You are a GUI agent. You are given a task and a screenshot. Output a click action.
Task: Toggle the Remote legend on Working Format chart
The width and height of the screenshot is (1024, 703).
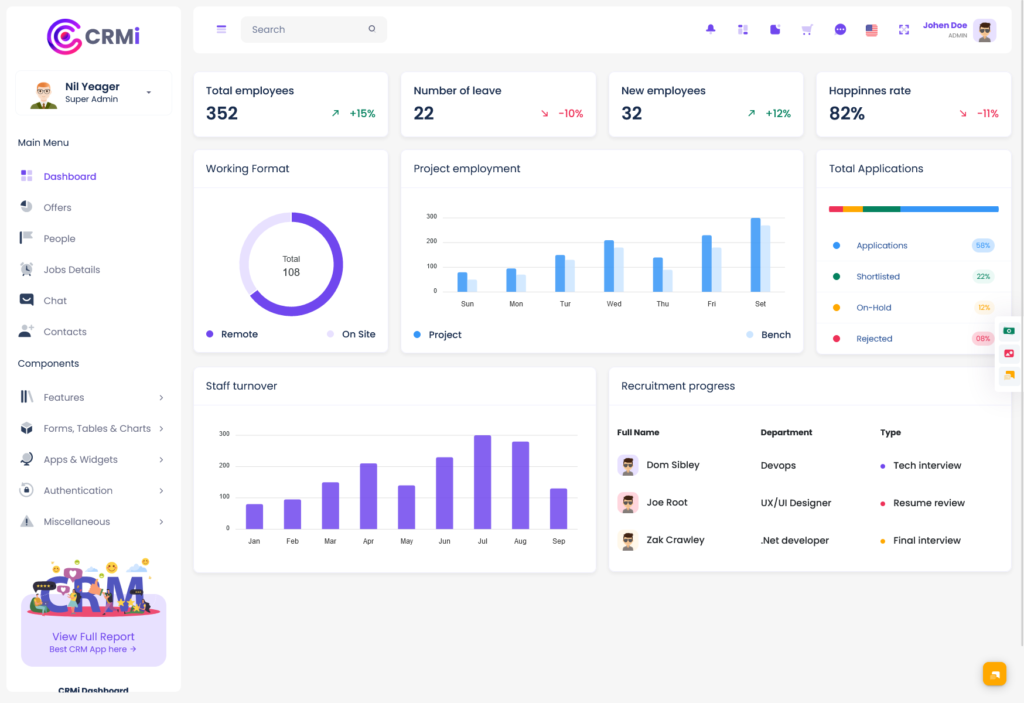232,334
